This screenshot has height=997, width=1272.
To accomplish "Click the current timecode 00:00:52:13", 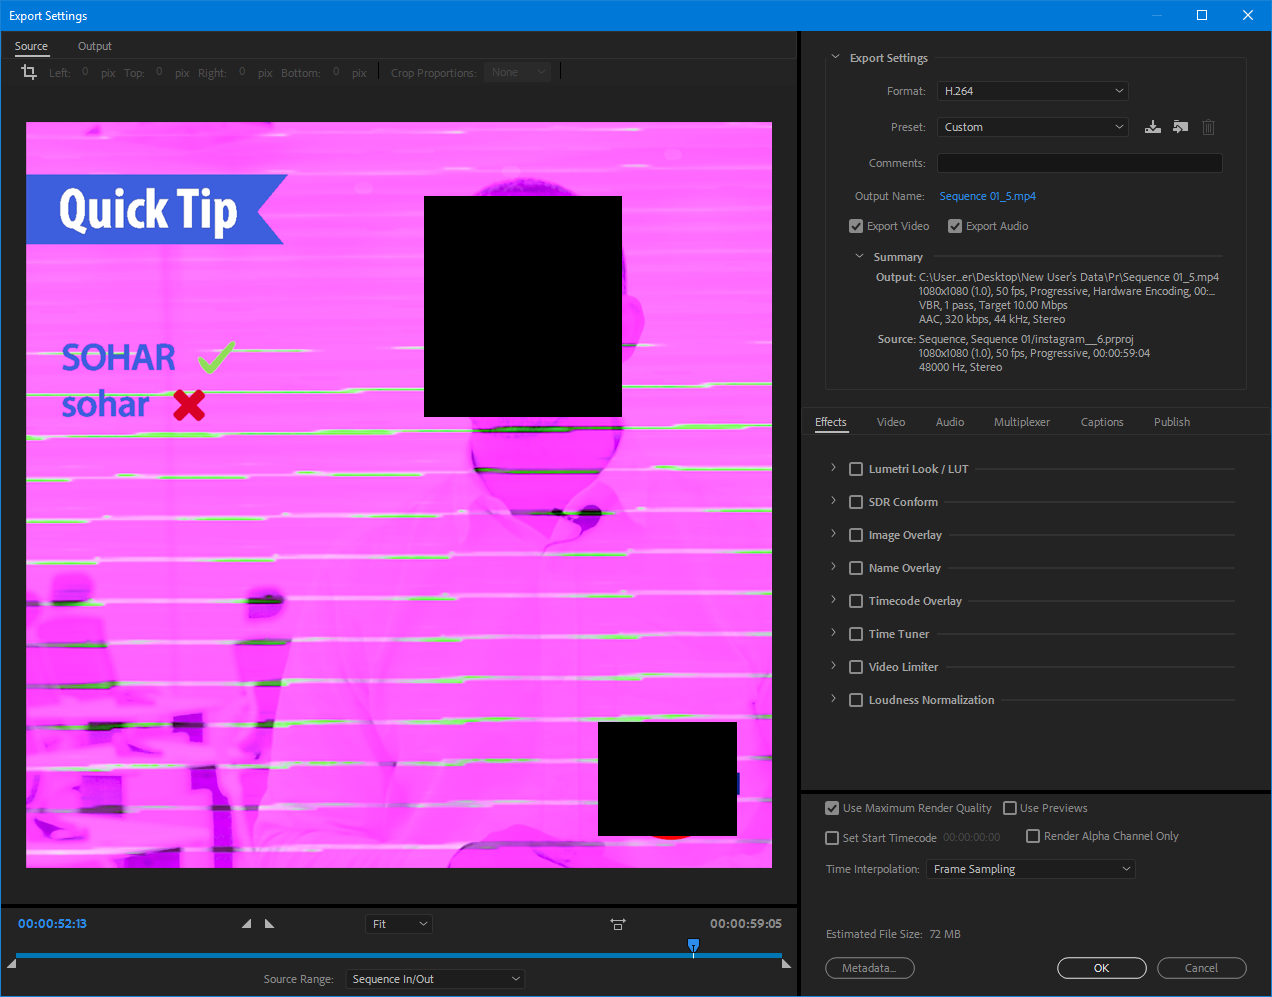I will [x=52, y=923].
